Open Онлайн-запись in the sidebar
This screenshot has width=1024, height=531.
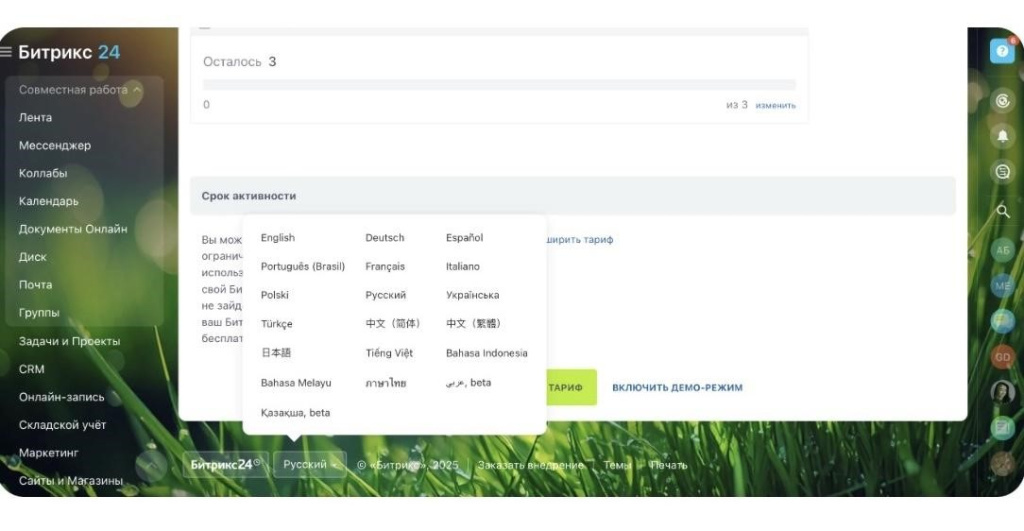click(x=61, y=397)
